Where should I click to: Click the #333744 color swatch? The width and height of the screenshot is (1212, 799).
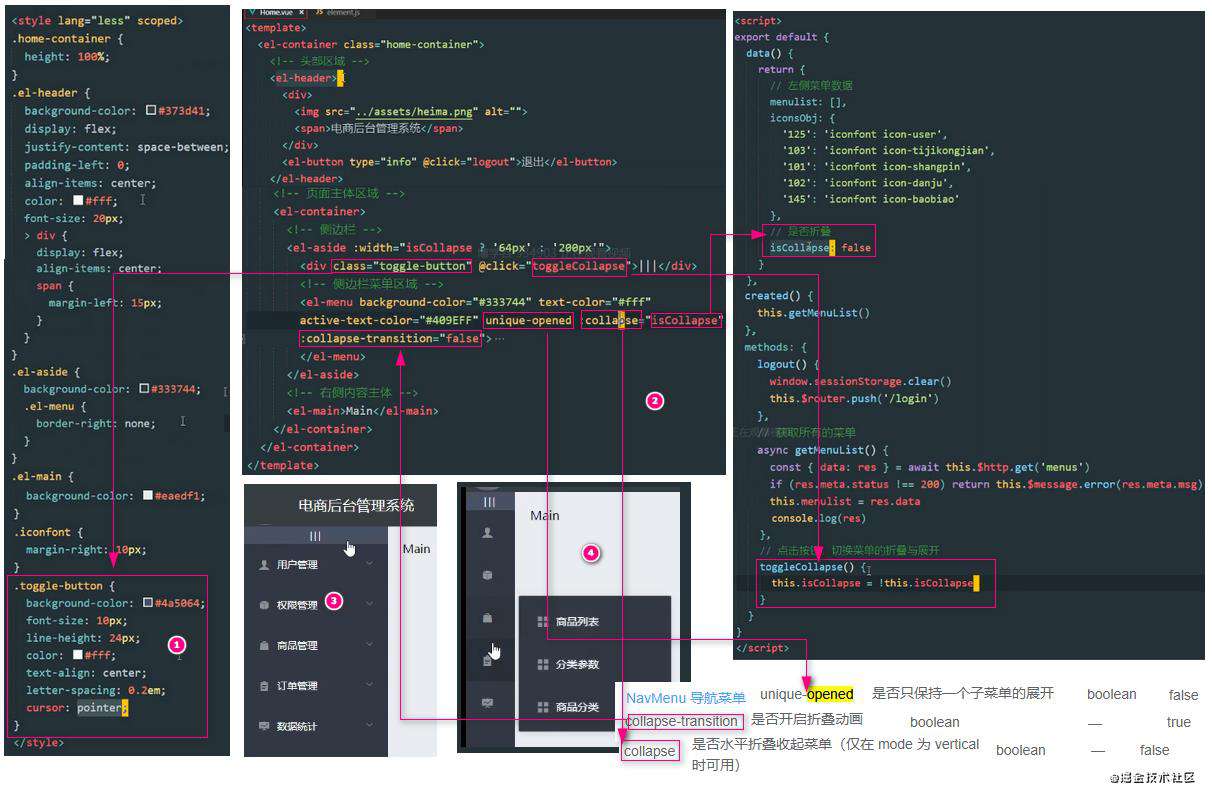click(x=145, y=389)
